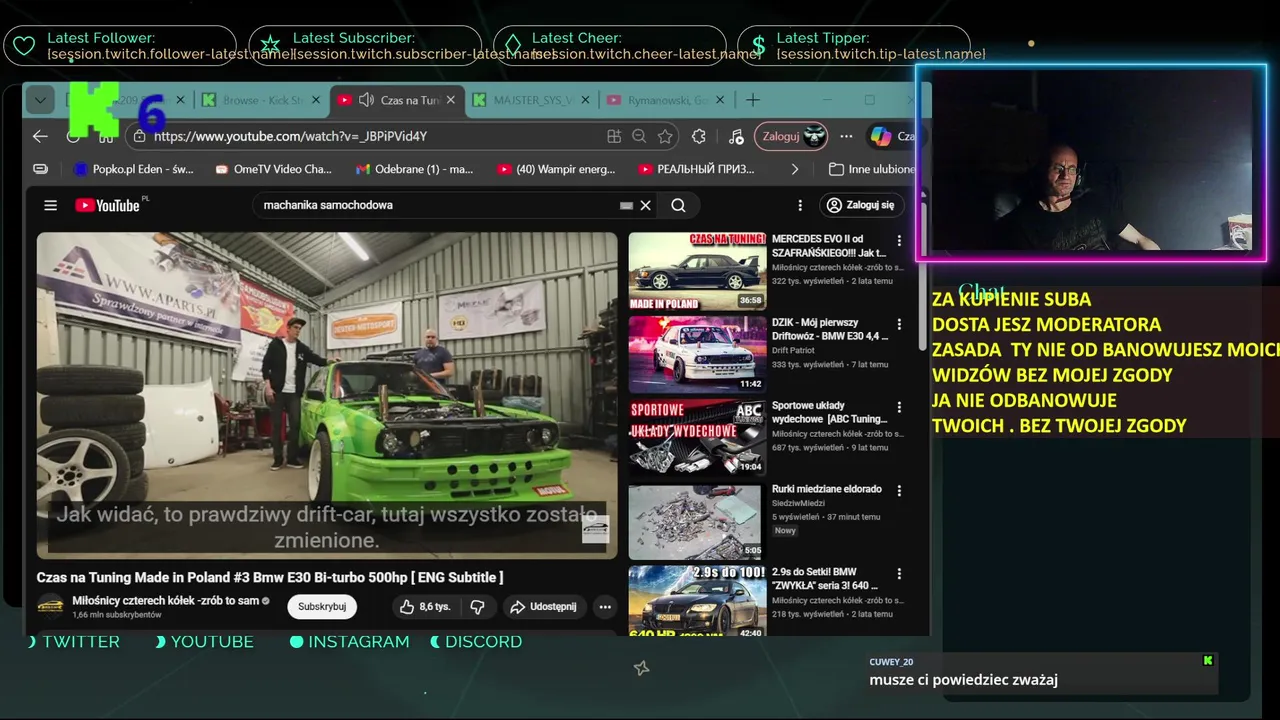
Task: Expand more bookmarks chevron
Action: [x=795, y=169]
